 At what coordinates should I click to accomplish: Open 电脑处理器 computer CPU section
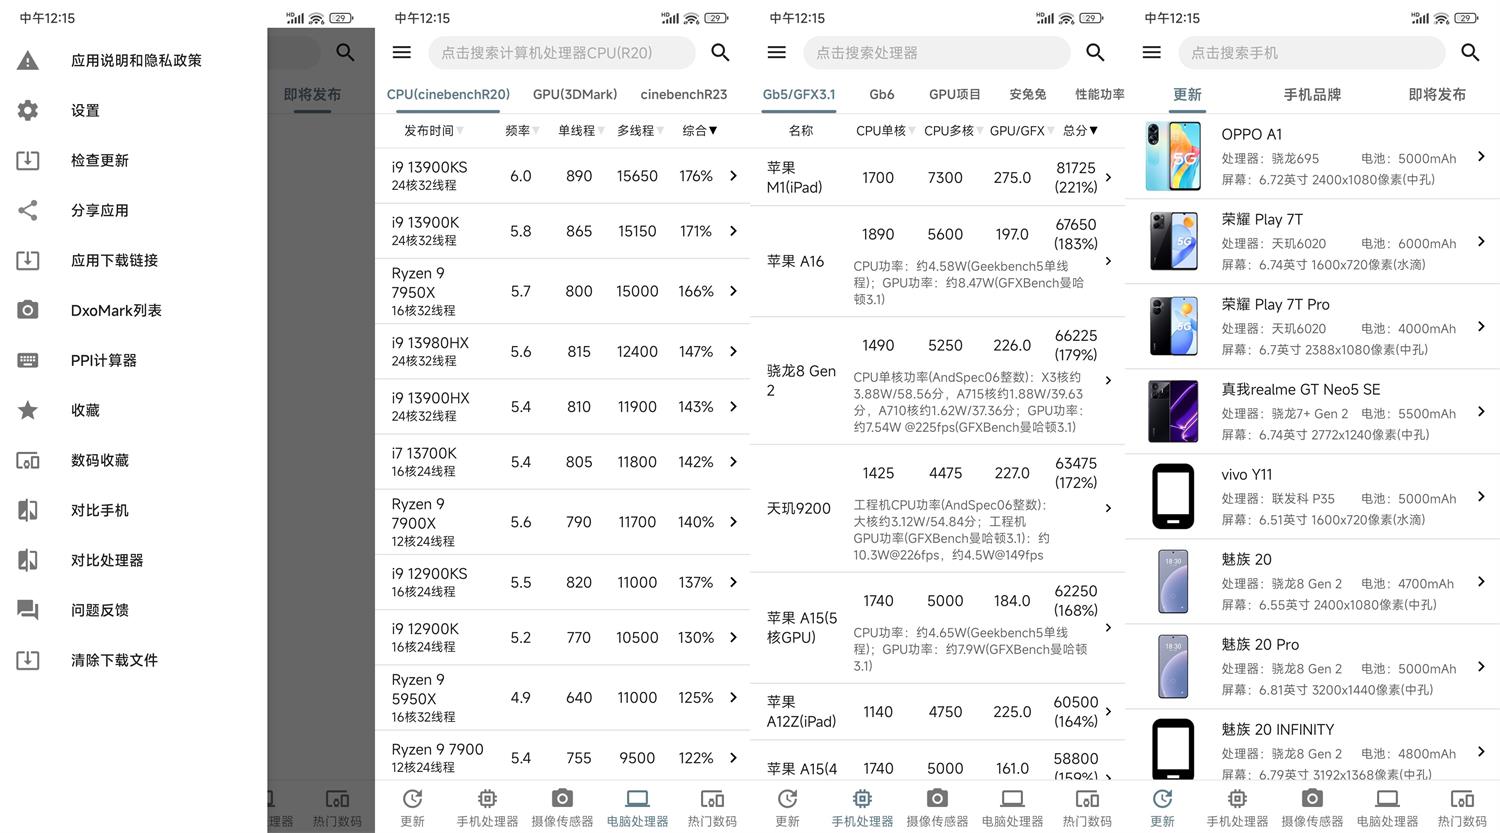click(x=636, y=806)
